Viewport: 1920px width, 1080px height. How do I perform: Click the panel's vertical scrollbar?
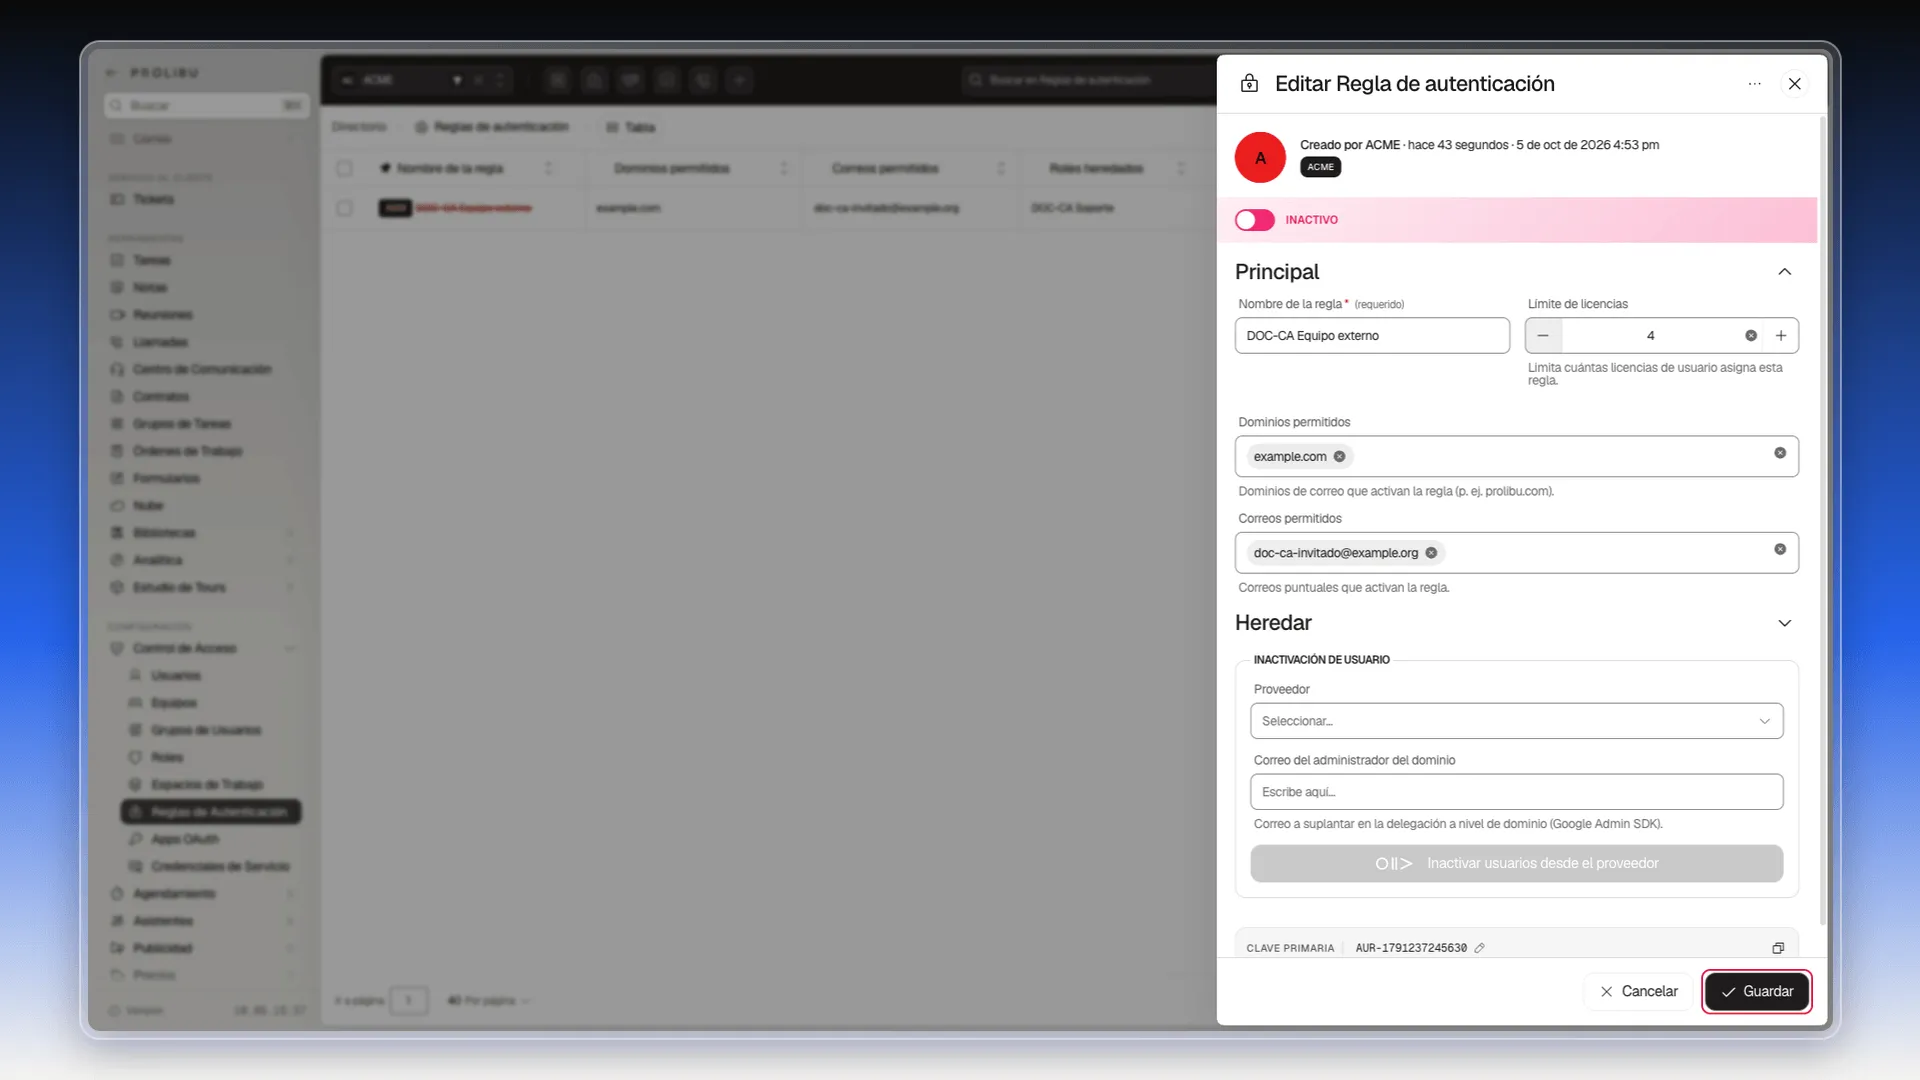[x=1822, y=520]
